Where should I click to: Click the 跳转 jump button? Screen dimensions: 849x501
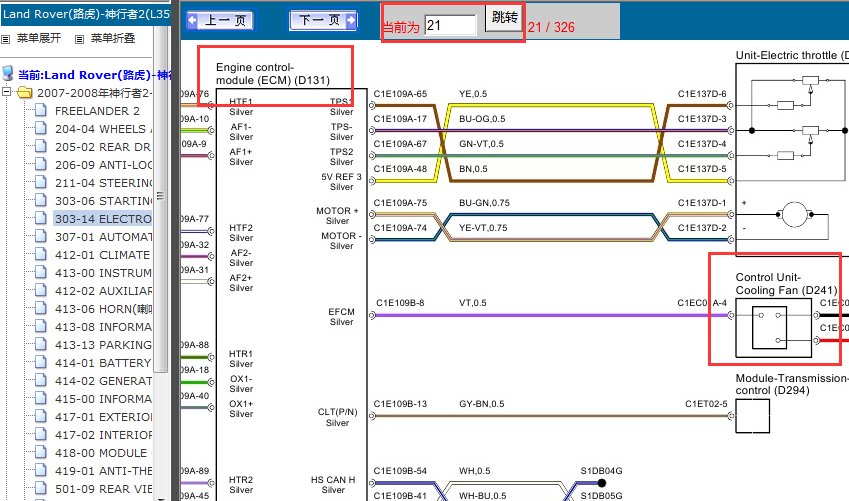click(x=504, y=17)
